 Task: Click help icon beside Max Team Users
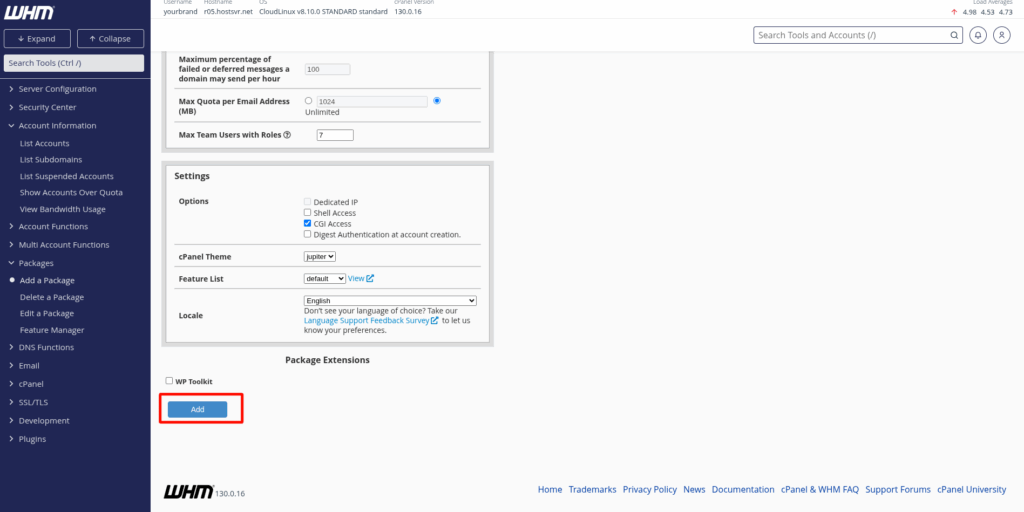click(x=287, y=135)
